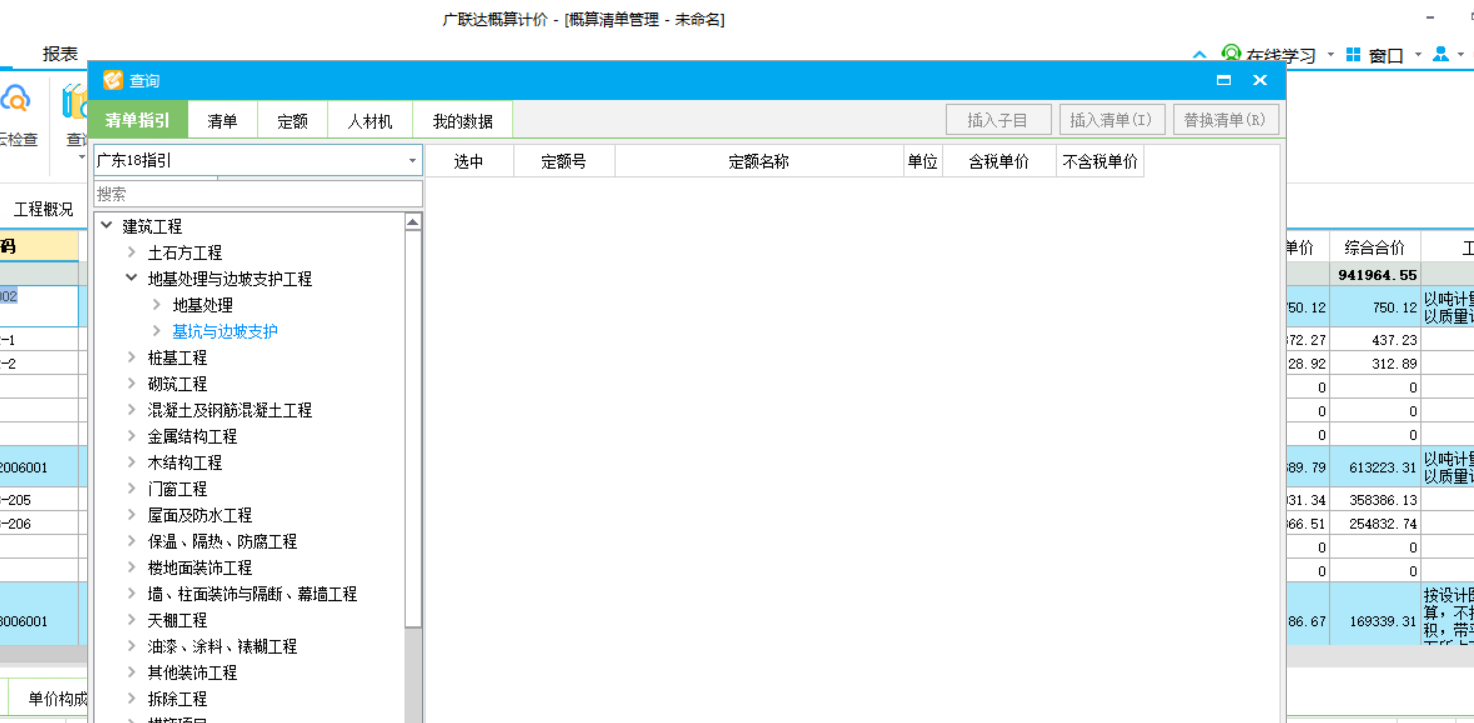Image resolution: width=1474 pixels, height=723 pixels.
Task: Switch to the 清单 tab
Action: point(222,121)
